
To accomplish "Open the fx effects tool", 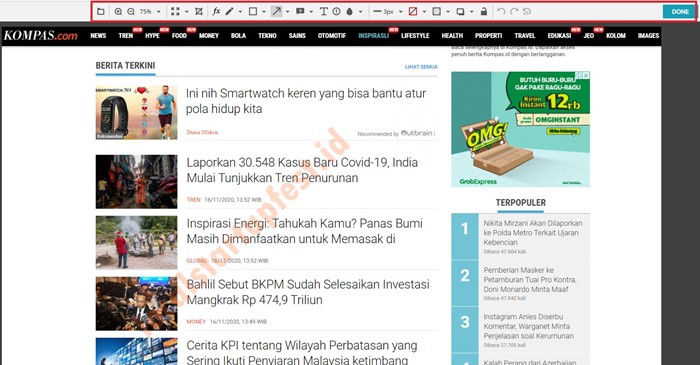I will click(216, 12).
